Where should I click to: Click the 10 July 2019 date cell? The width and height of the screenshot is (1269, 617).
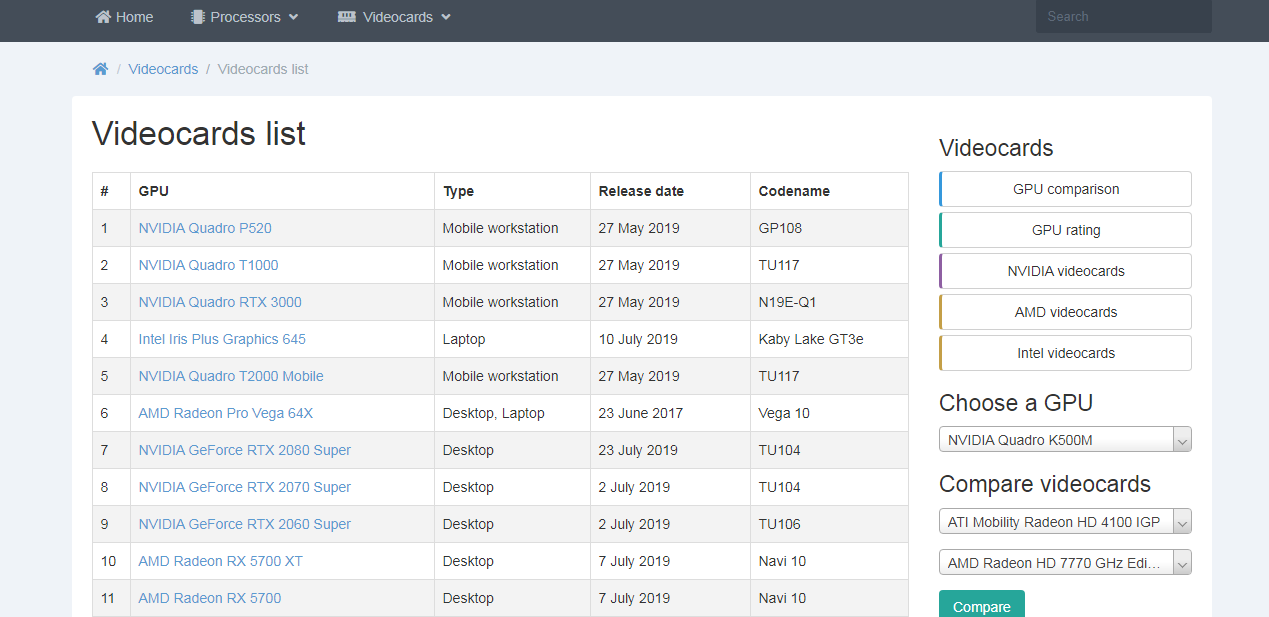[x=670, y=339]
